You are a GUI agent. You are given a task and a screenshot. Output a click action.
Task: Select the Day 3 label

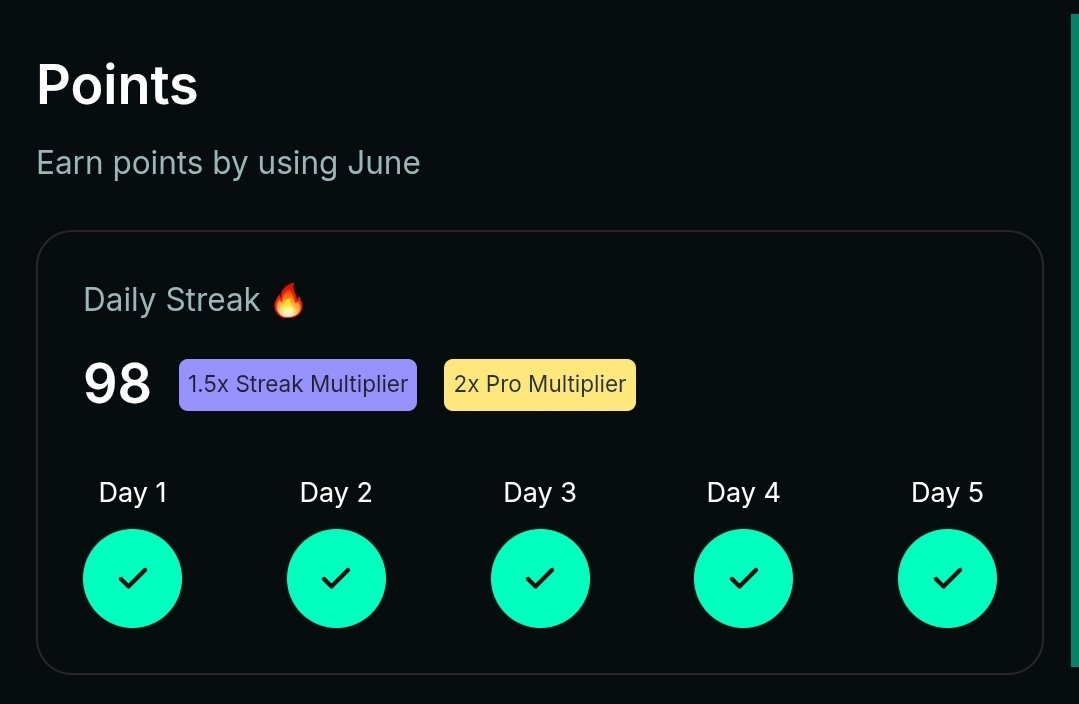point(540,493)
